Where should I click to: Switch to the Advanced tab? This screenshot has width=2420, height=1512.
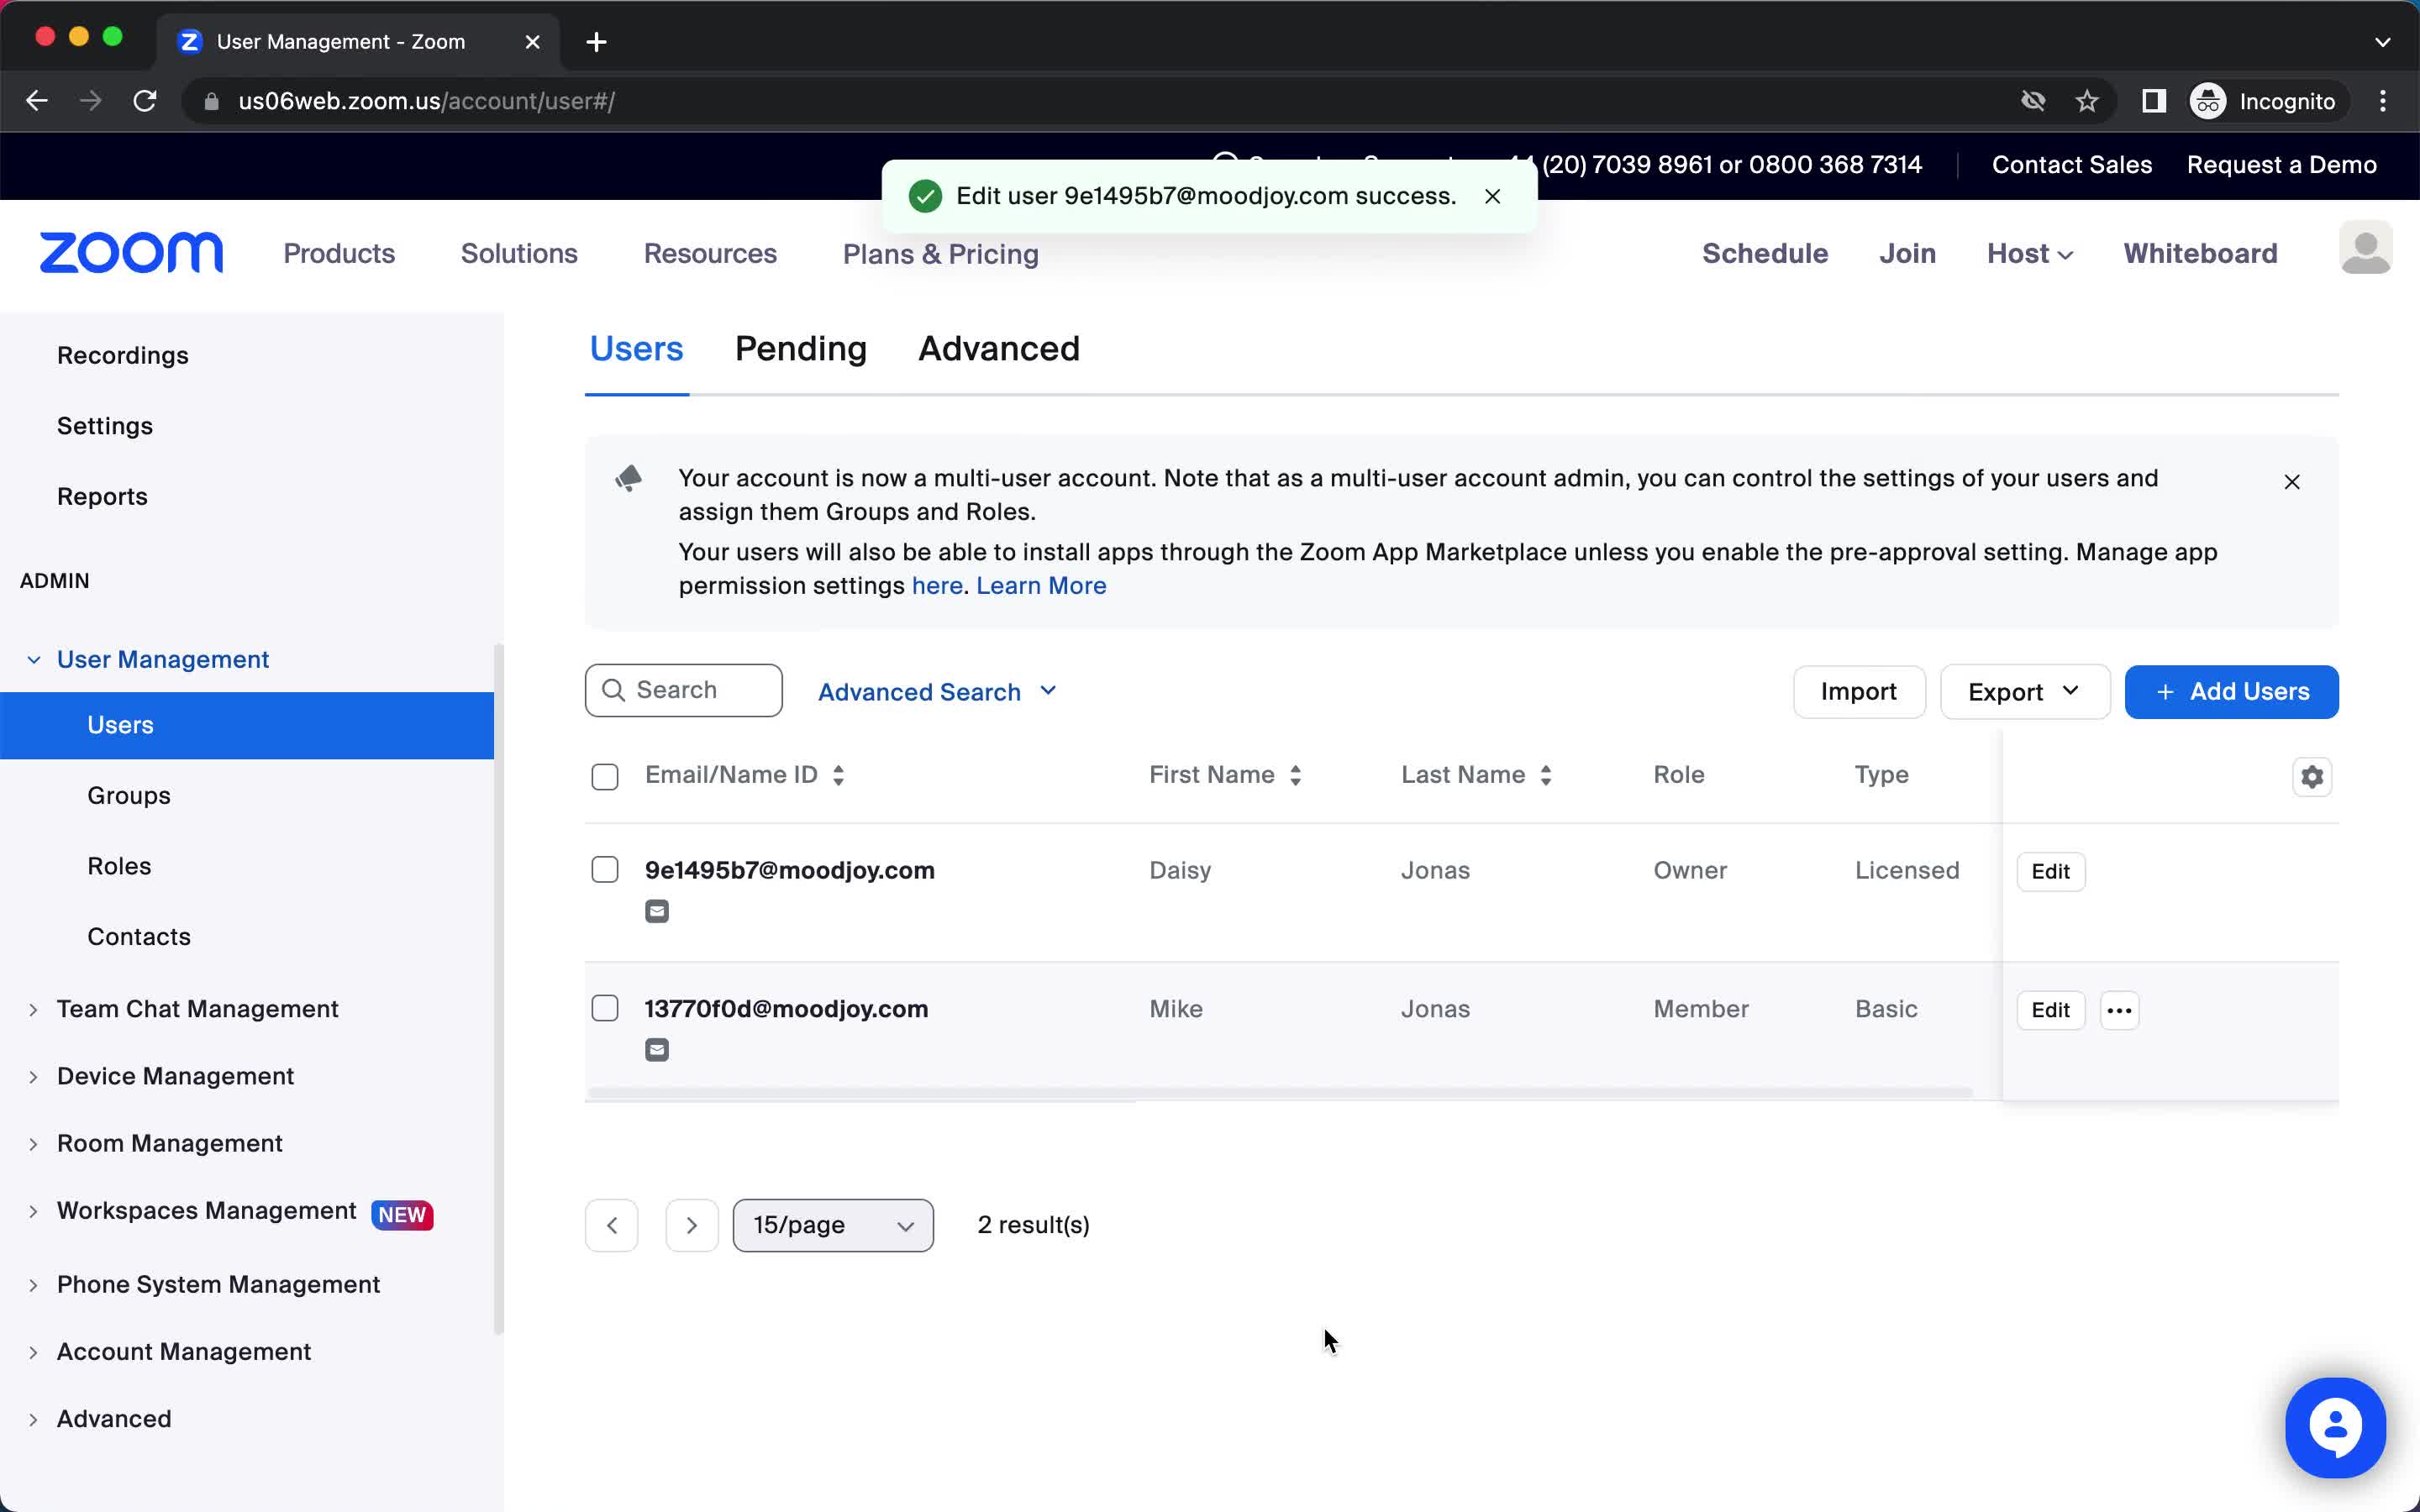tap(999, 349)
